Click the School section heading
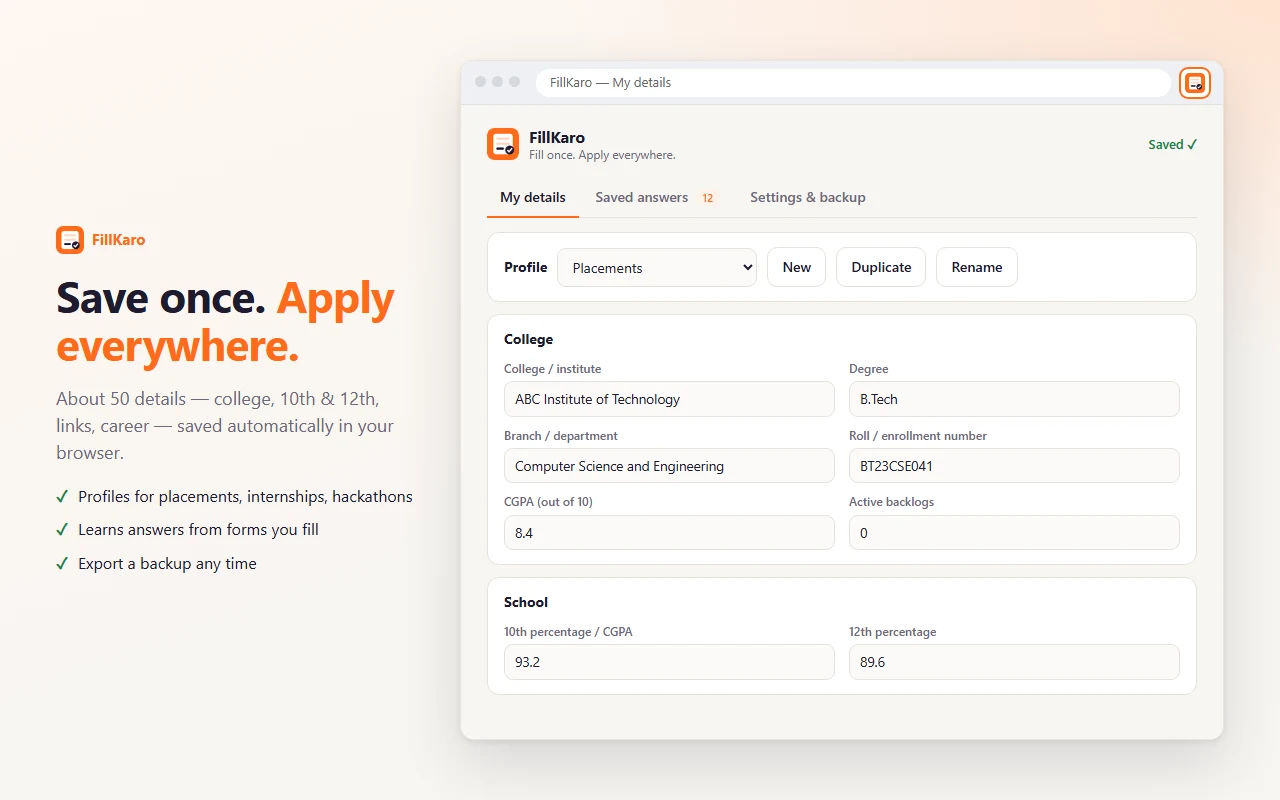The height and width of the screenshot is (800, 1280). pos(526,602)
